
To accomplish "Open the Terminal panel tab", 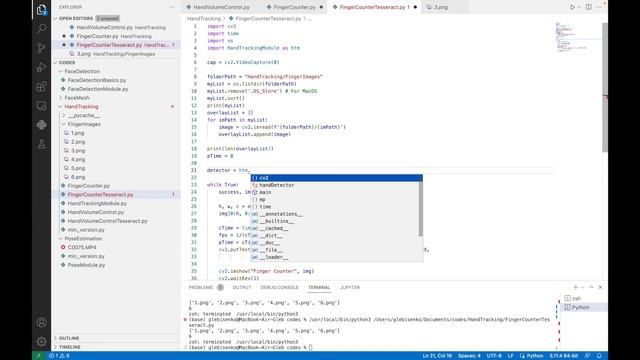I will coord(319,287).
